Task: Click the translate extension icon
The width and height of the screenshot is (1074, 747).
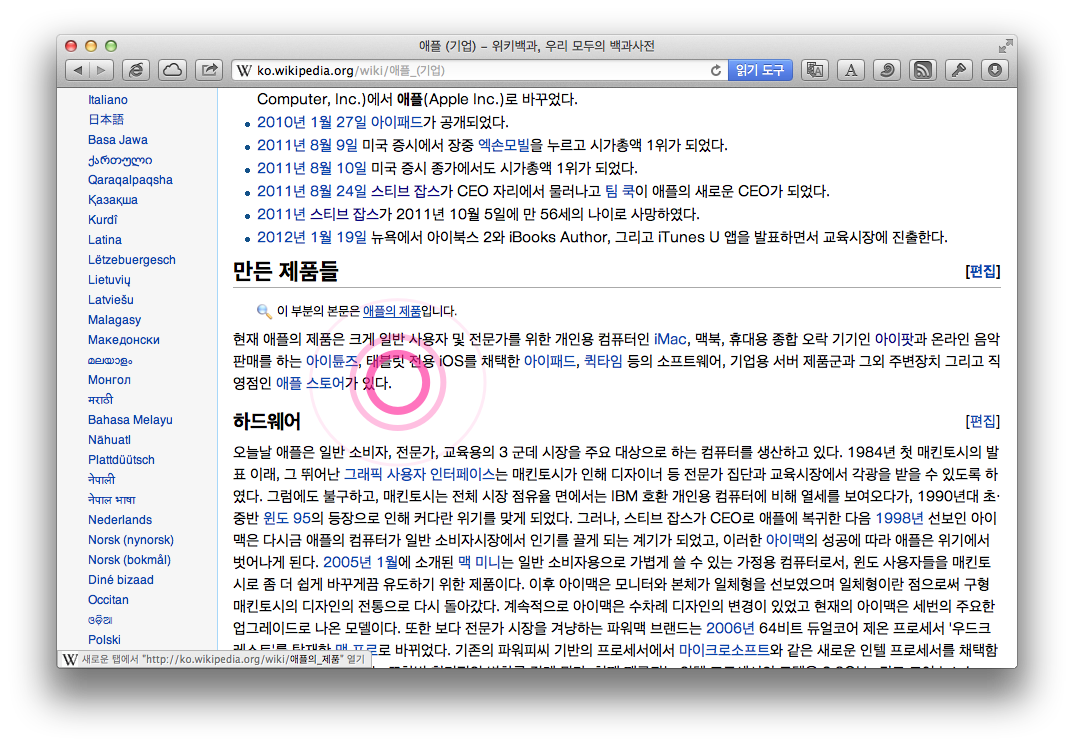Action: click(814, 70)
